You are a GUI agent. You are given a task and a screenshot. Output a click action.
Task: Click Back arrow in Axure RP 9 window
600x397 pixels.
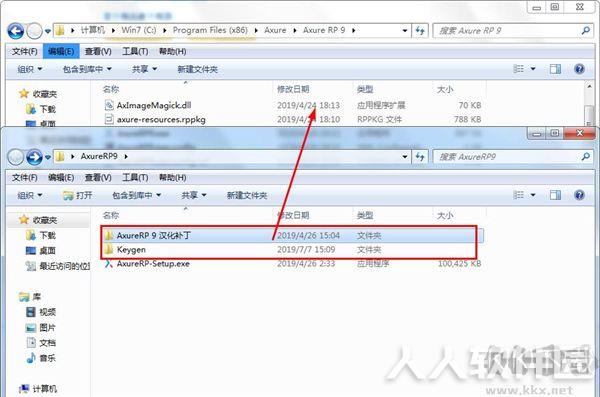[x=16, y=31]
